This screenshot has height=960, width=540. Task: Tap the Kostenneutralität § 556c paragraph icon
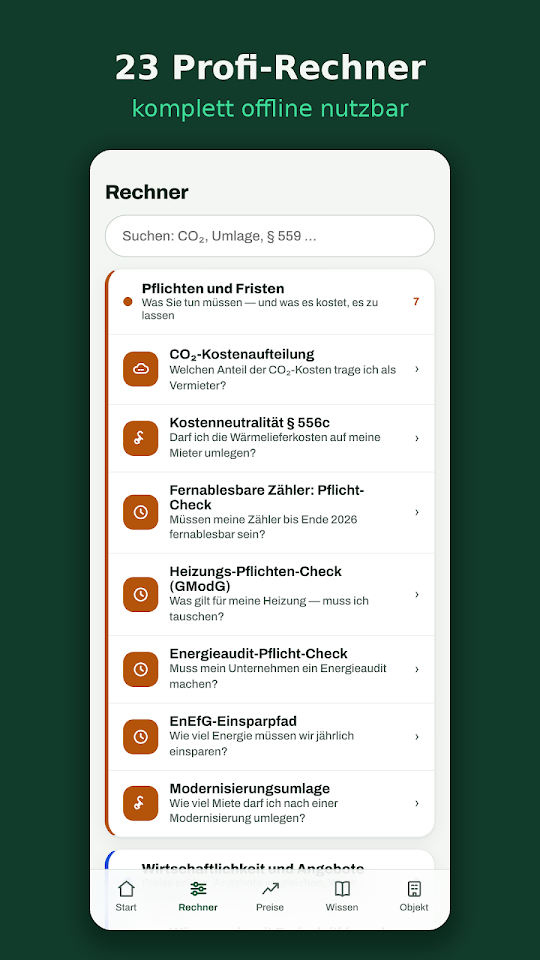coord(140,438)
